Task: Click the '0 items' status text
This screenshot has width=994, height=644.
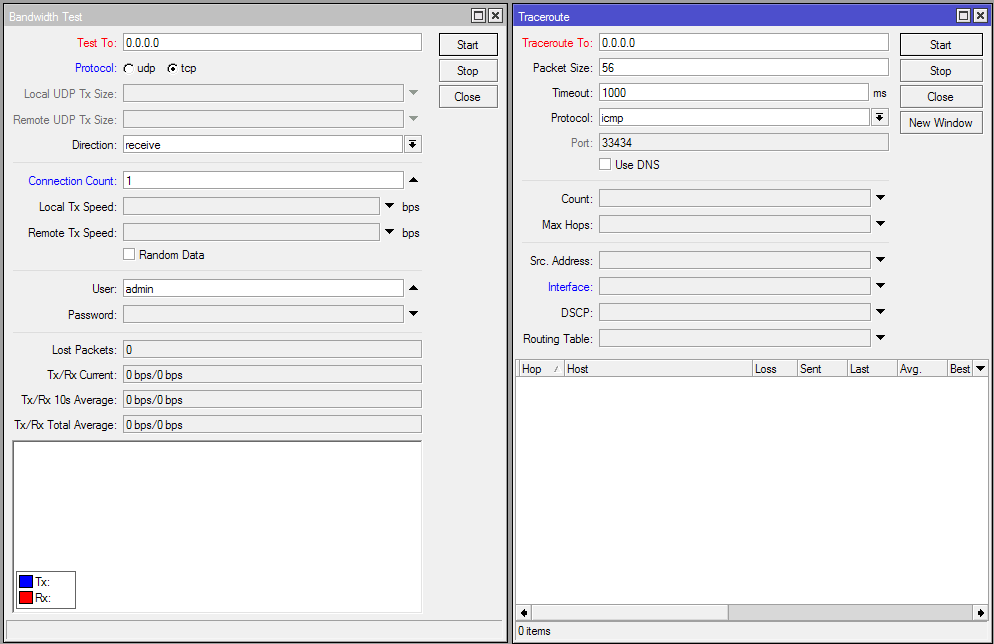Action: [534, 631]
